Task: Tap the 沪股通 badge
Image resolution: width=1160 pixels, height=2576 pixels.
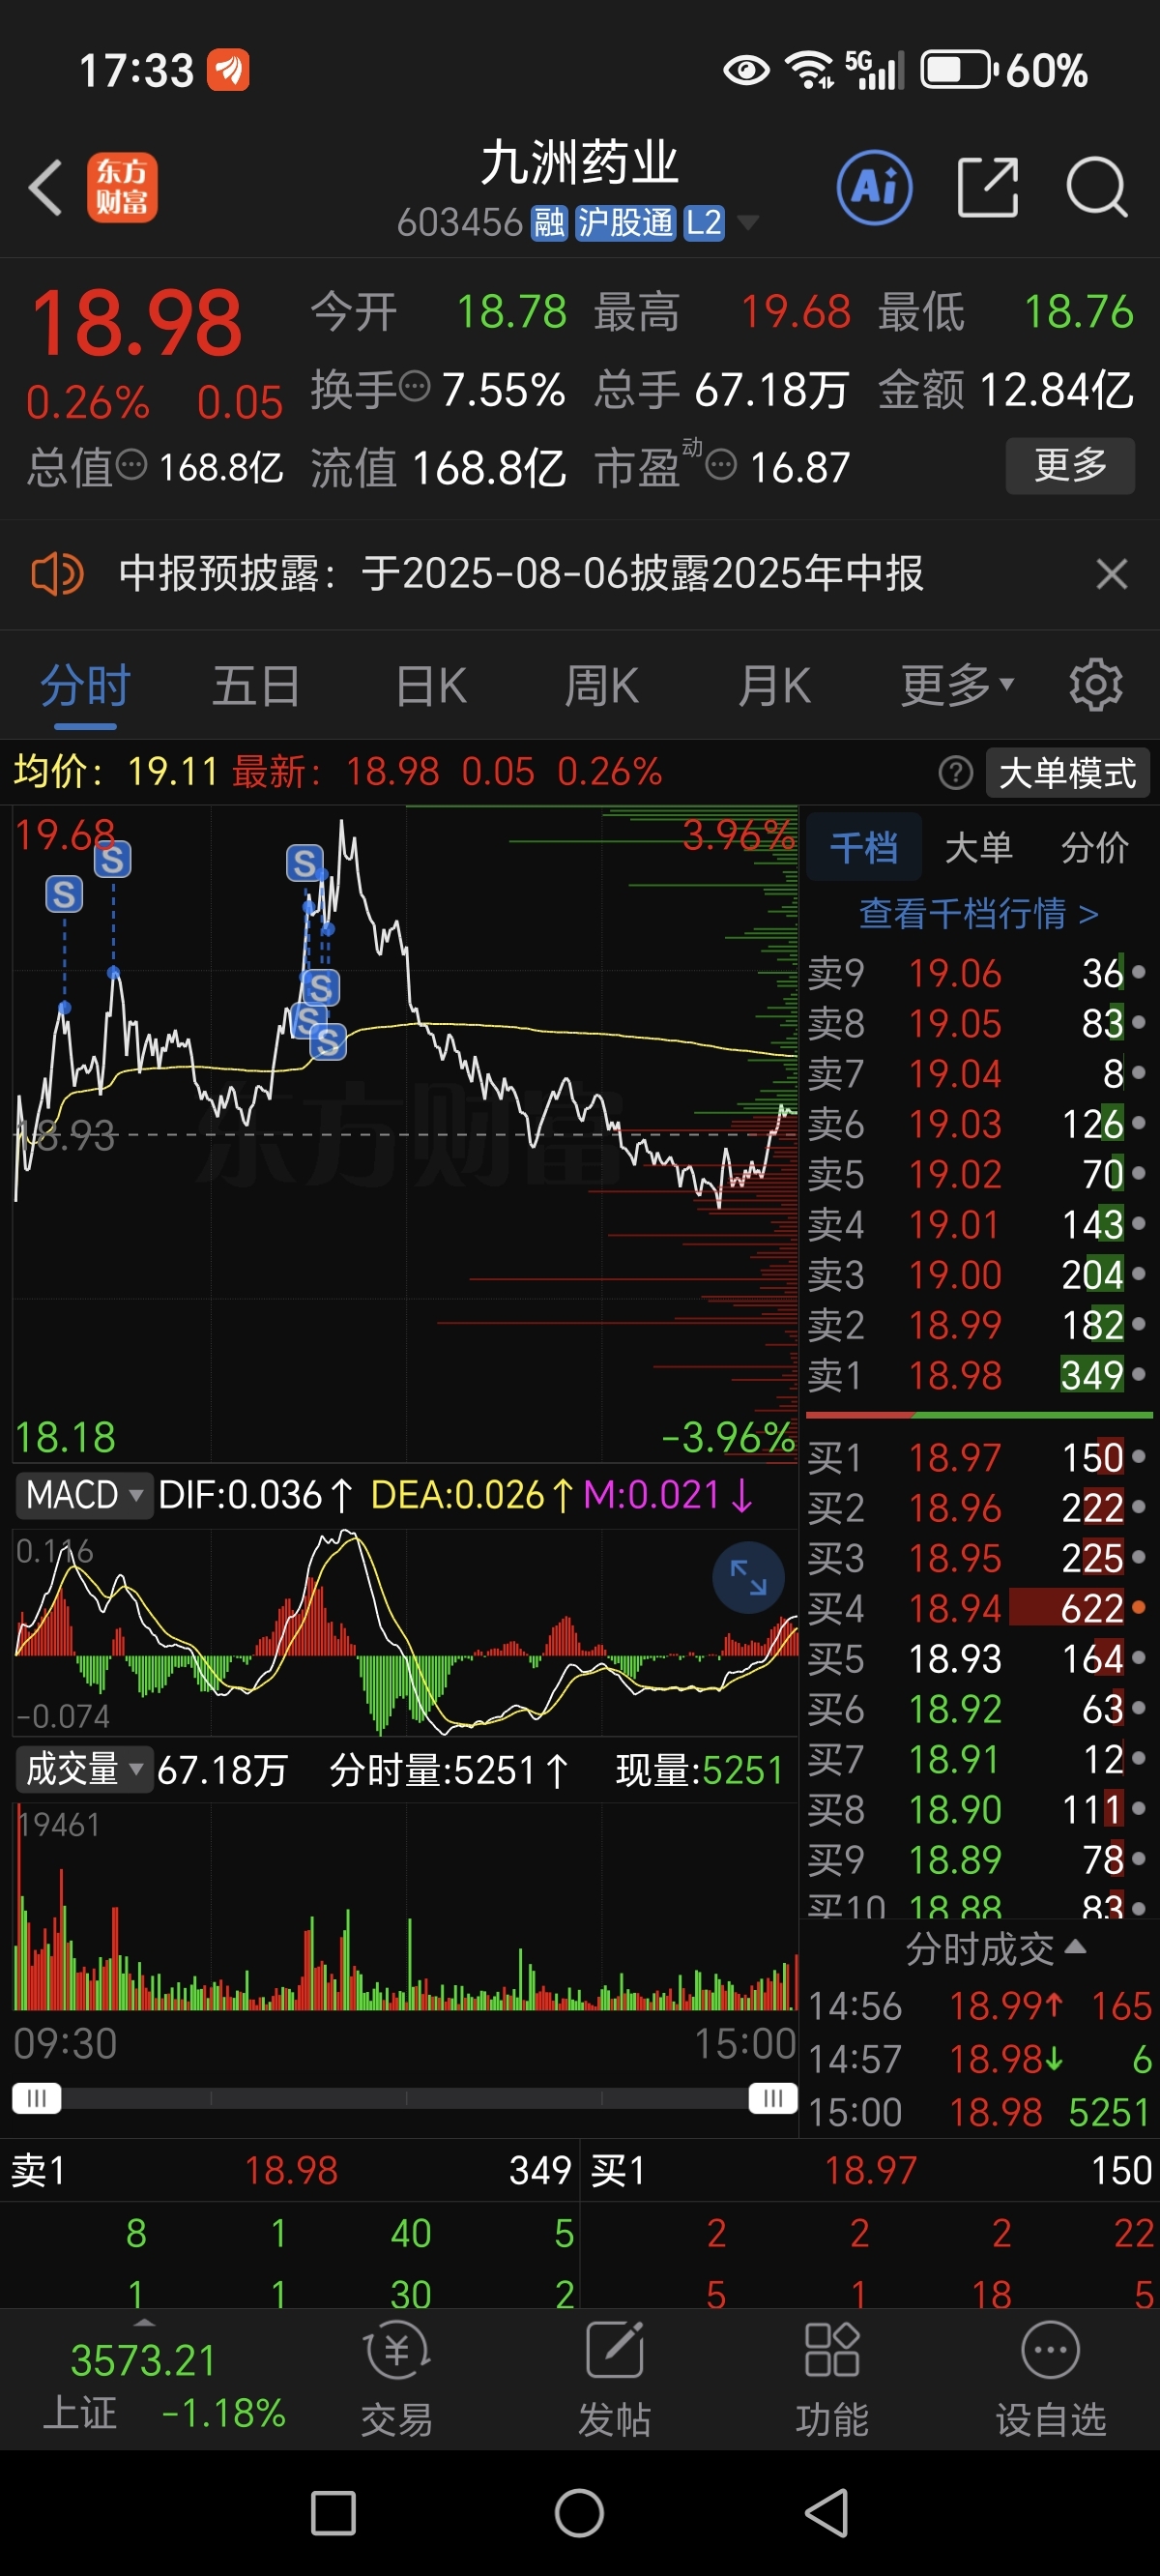Action: (626, 222)
